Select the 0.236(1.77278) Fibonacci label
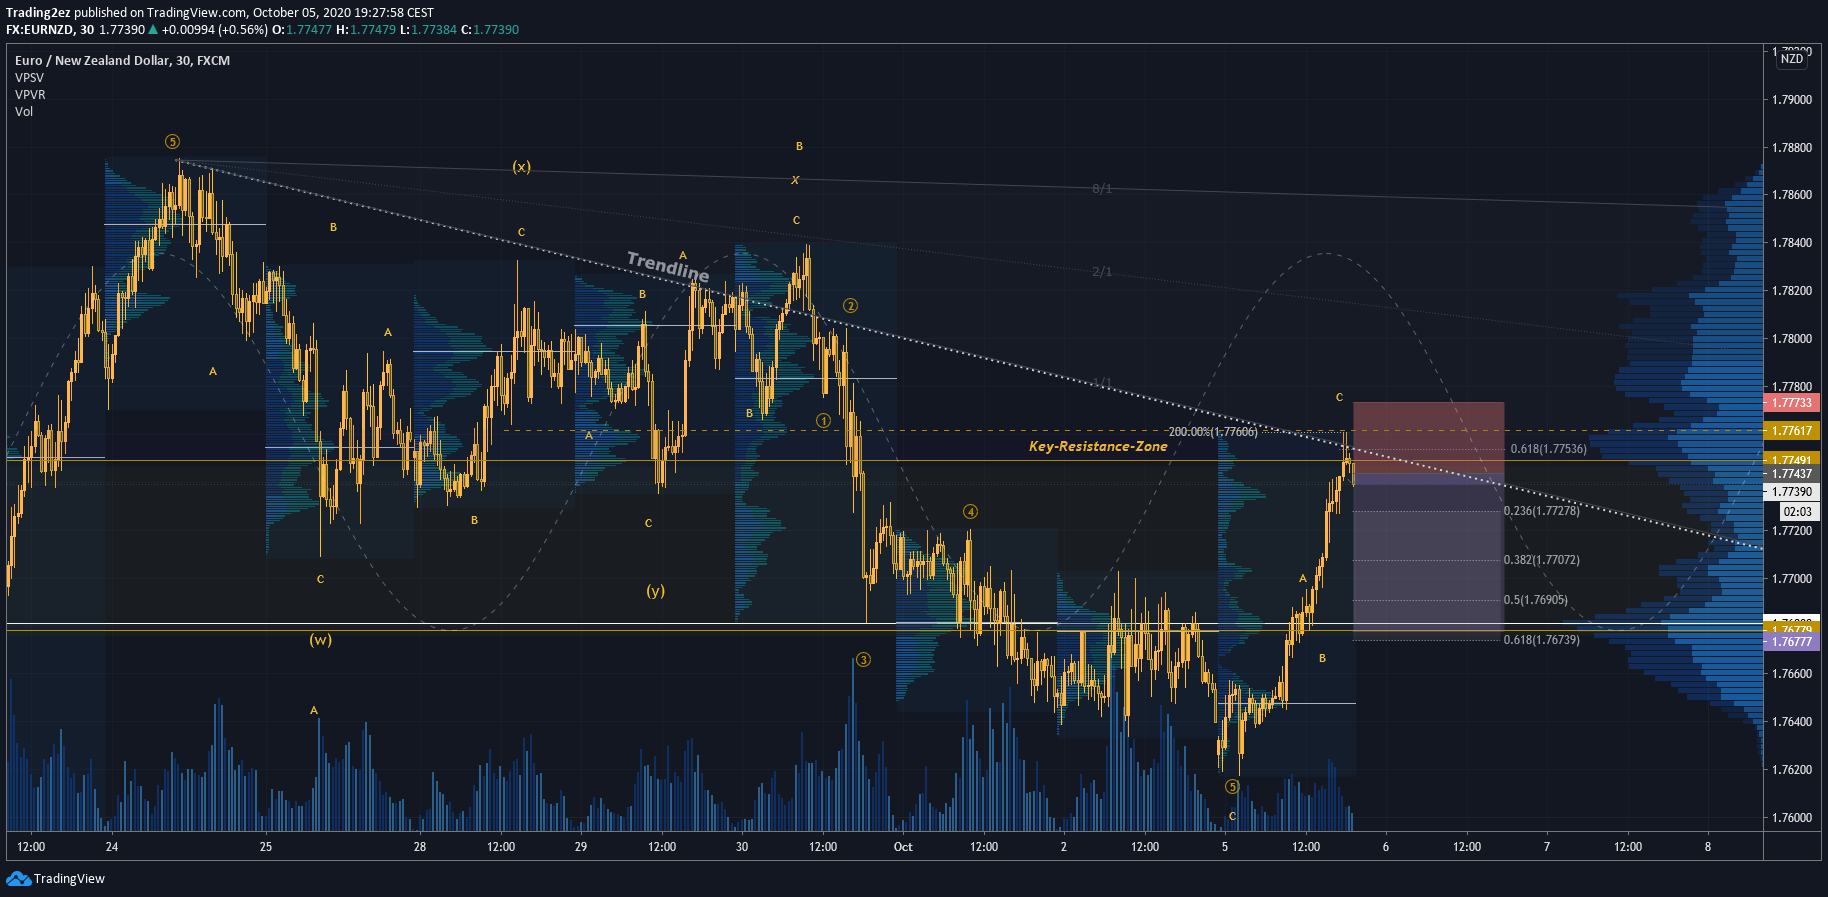The image size is (1828, 897). click(x=1542, y=511)
